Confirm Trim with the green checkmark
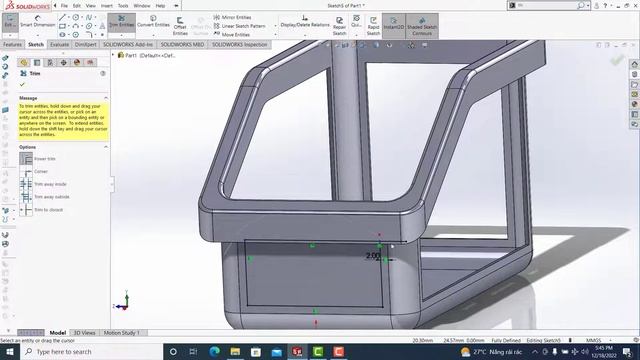This screenshot has width=640, height=360. [22, 84]
